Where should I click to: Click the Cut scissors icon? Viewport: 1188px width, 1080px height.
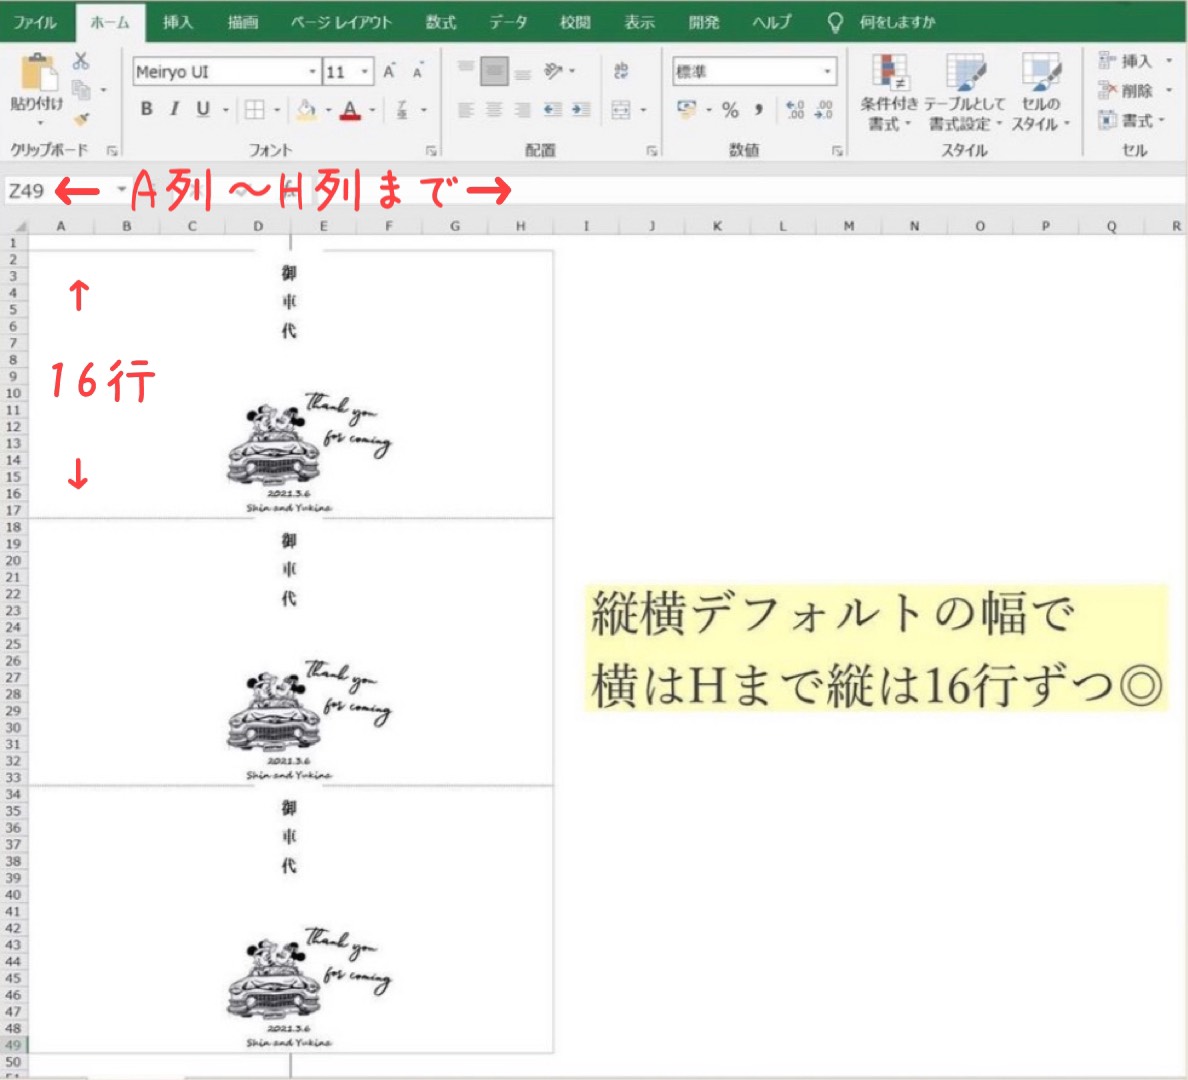point(81,61)
